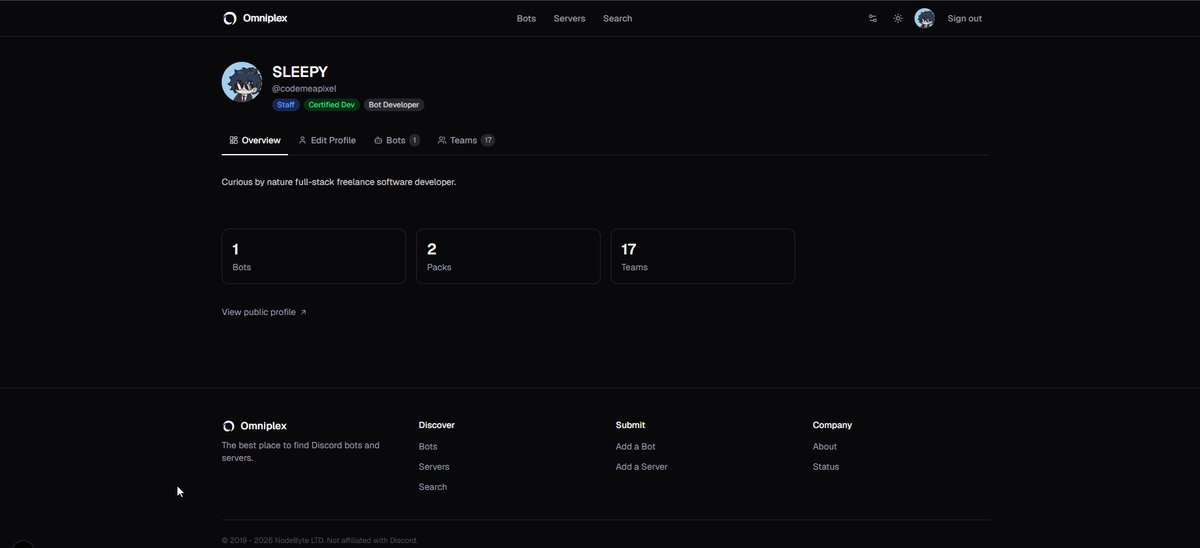Follow the View public profile link
Screen dimensions: 1200x548
pos(264,312)
